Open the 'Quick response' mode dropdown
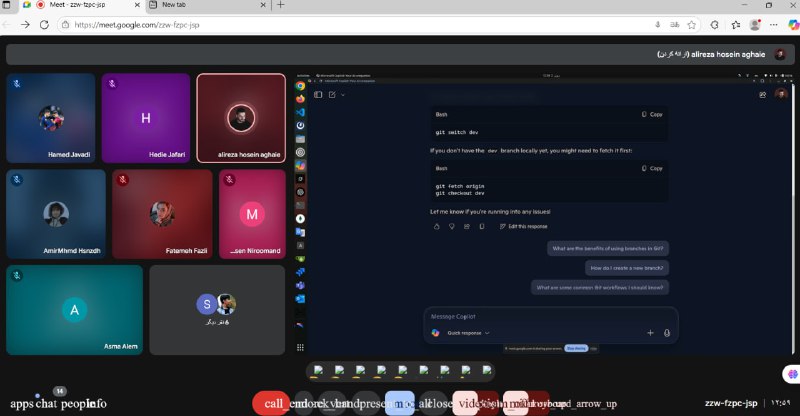The height and width of the screenshot is (416, 800). [x=468, y=333]
